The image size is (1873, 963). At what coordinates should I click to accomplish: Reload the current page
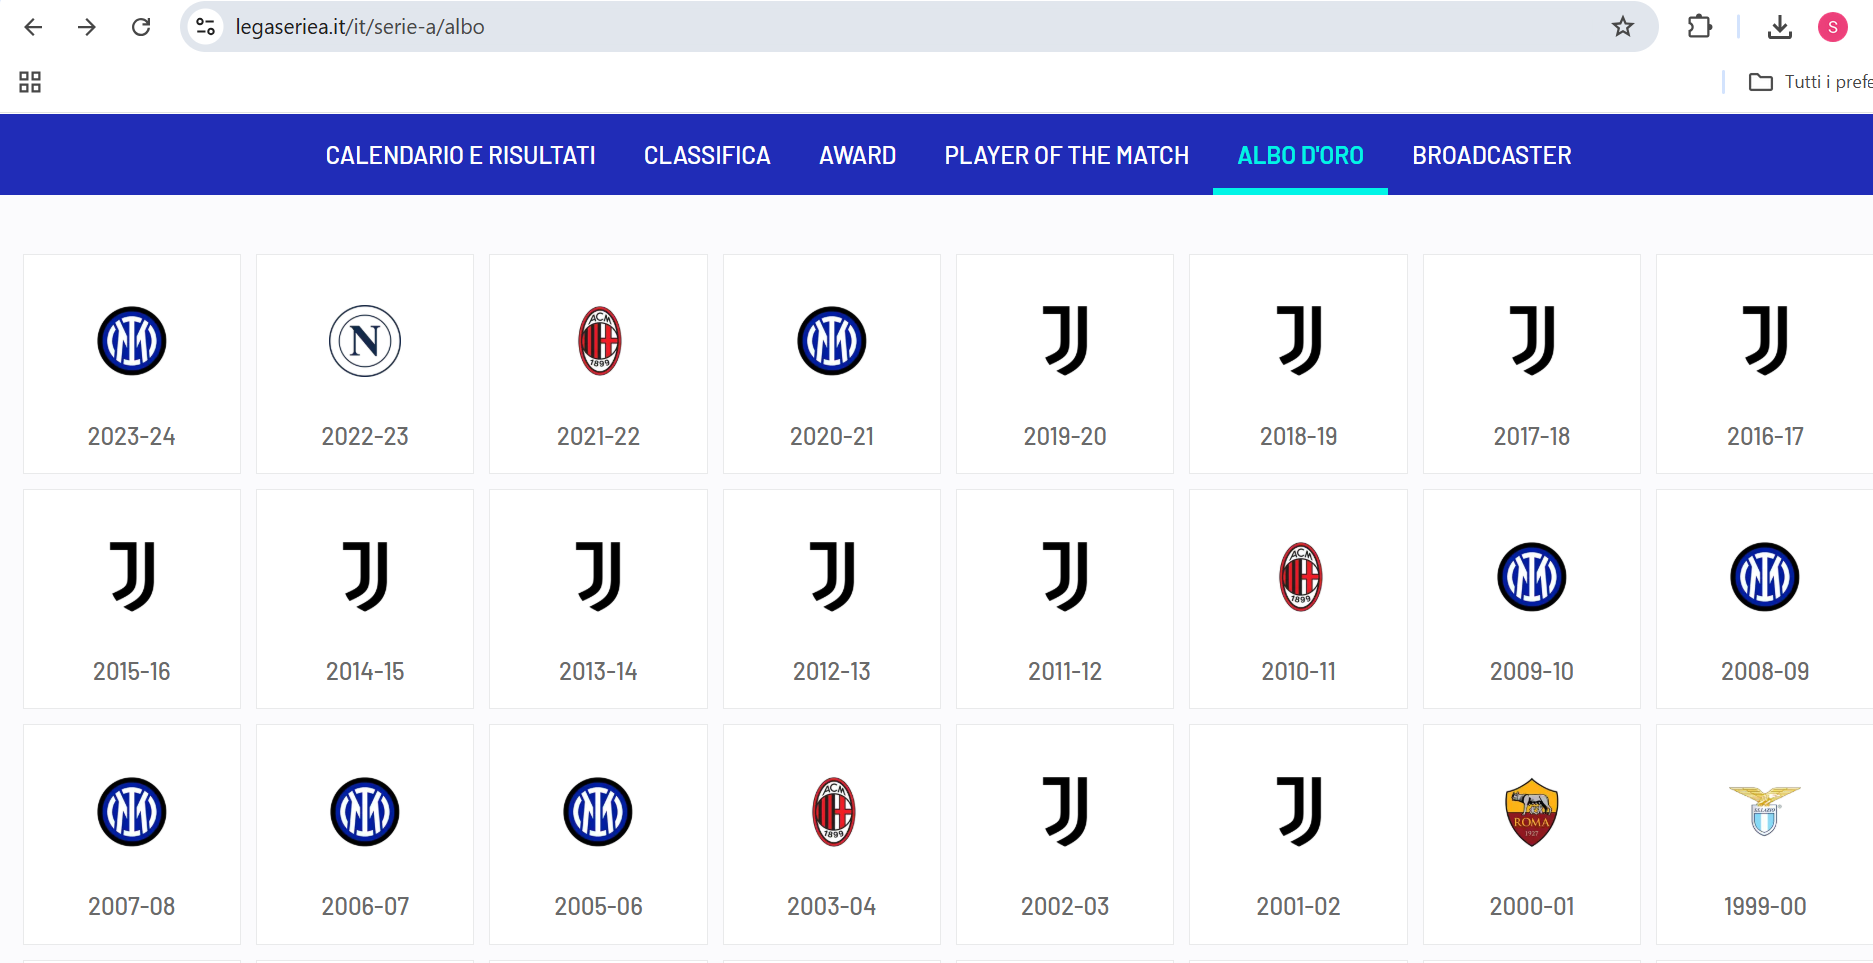141,27
